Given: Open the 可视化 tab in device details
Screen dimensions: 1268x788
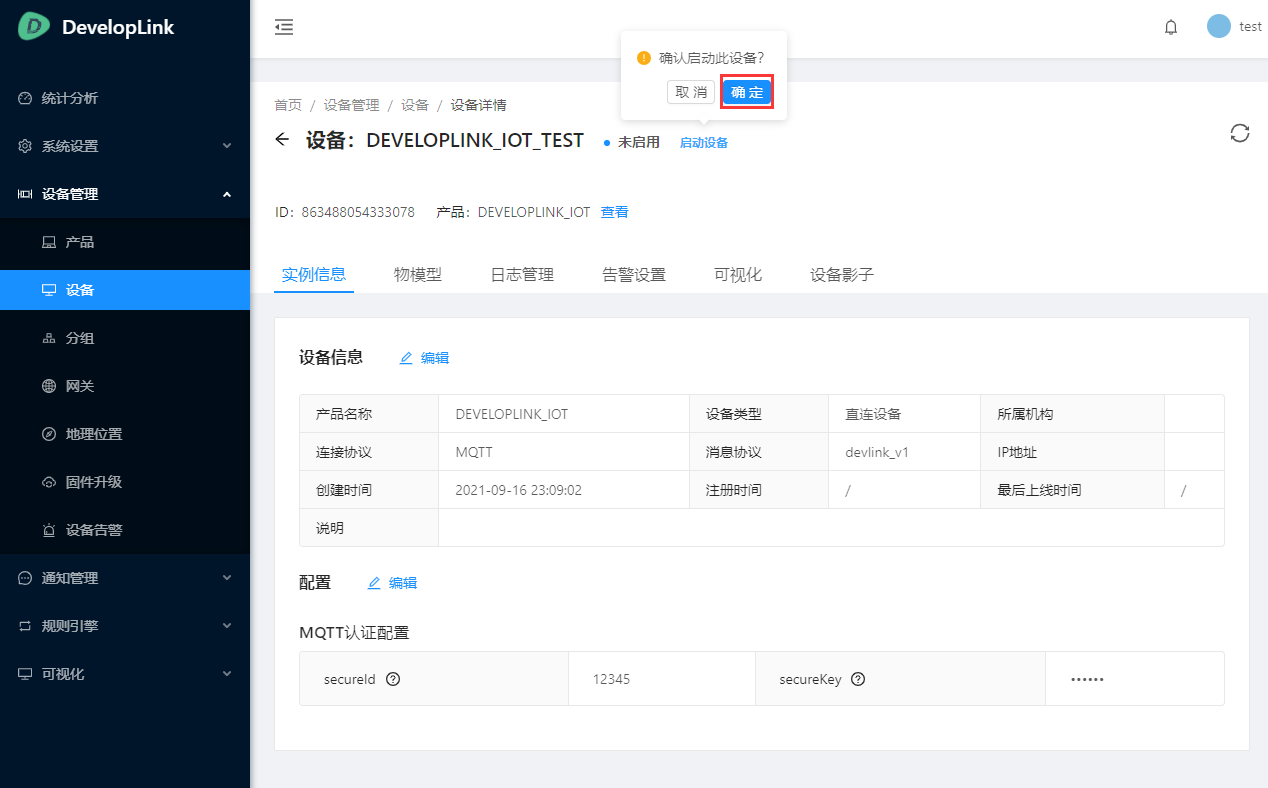Looking at the screenshot, I should click(x=738, y=274).
